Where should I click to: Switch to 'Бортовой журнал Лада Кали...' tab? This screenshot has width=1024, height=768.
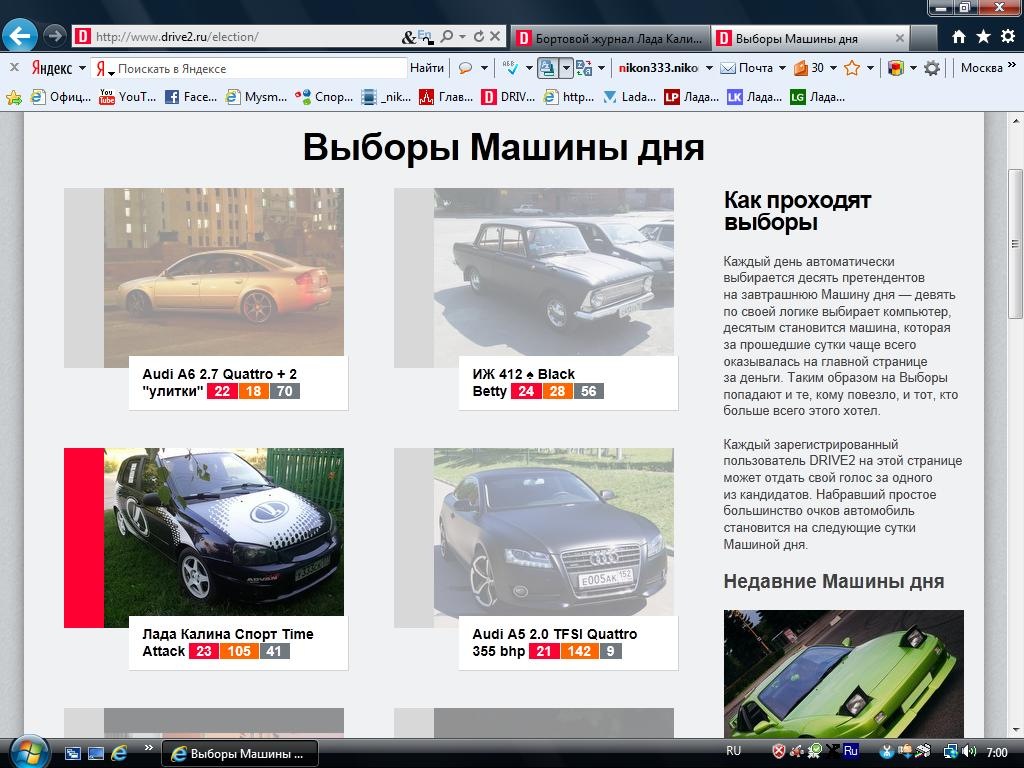point(610,39)
